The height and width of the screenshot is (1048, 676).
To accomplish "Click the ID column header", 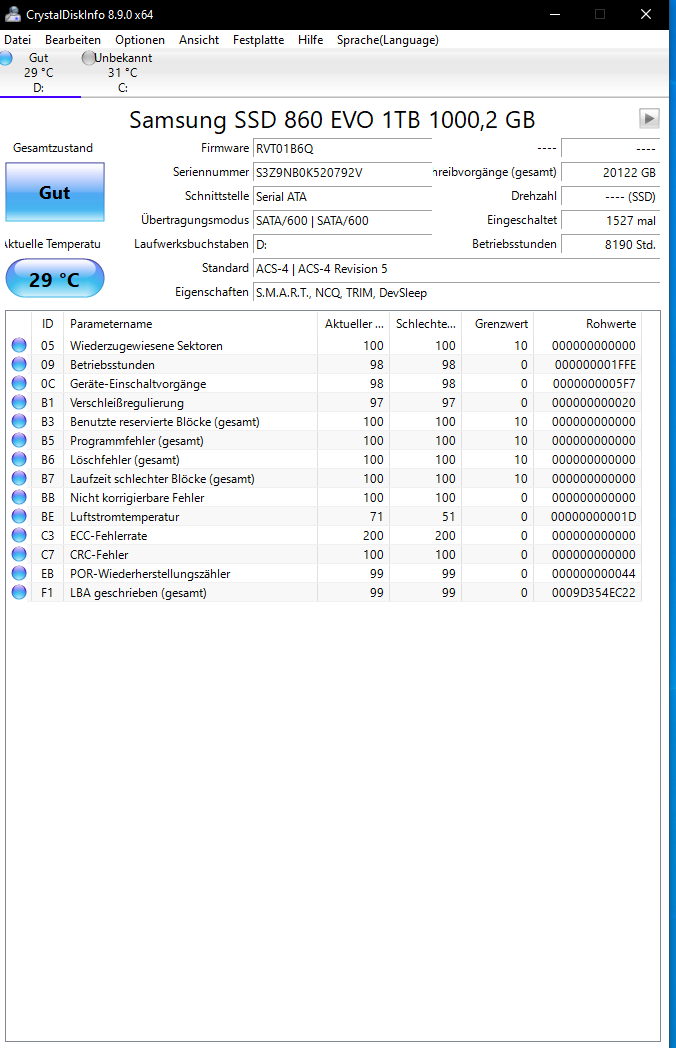I will tap(47, 323).
